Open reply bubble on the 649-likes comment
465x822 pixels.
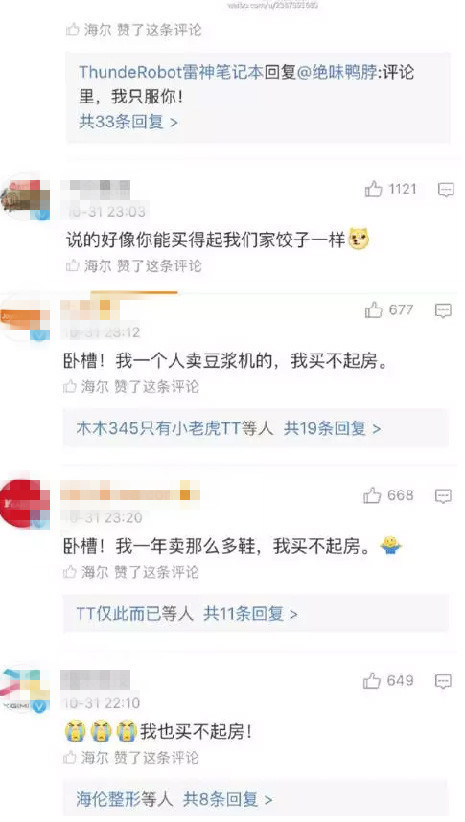point(444,681)
